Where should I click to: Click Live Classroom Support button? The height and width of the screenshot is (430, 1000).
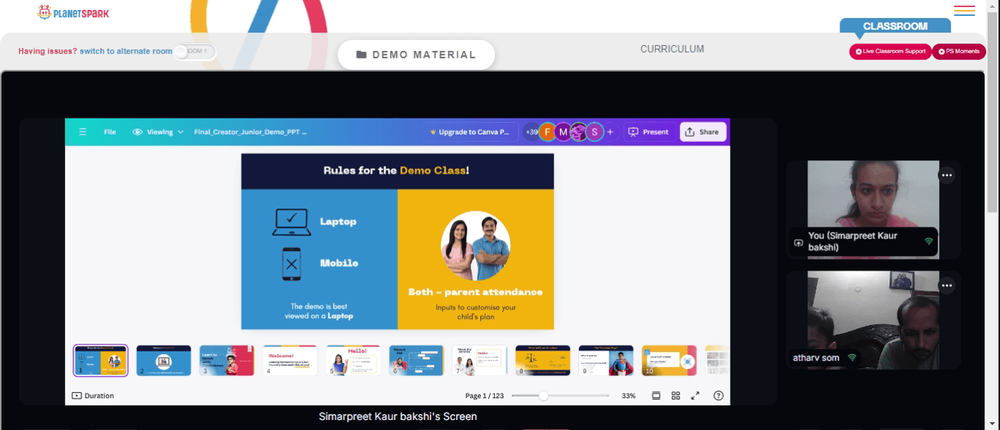890,51
